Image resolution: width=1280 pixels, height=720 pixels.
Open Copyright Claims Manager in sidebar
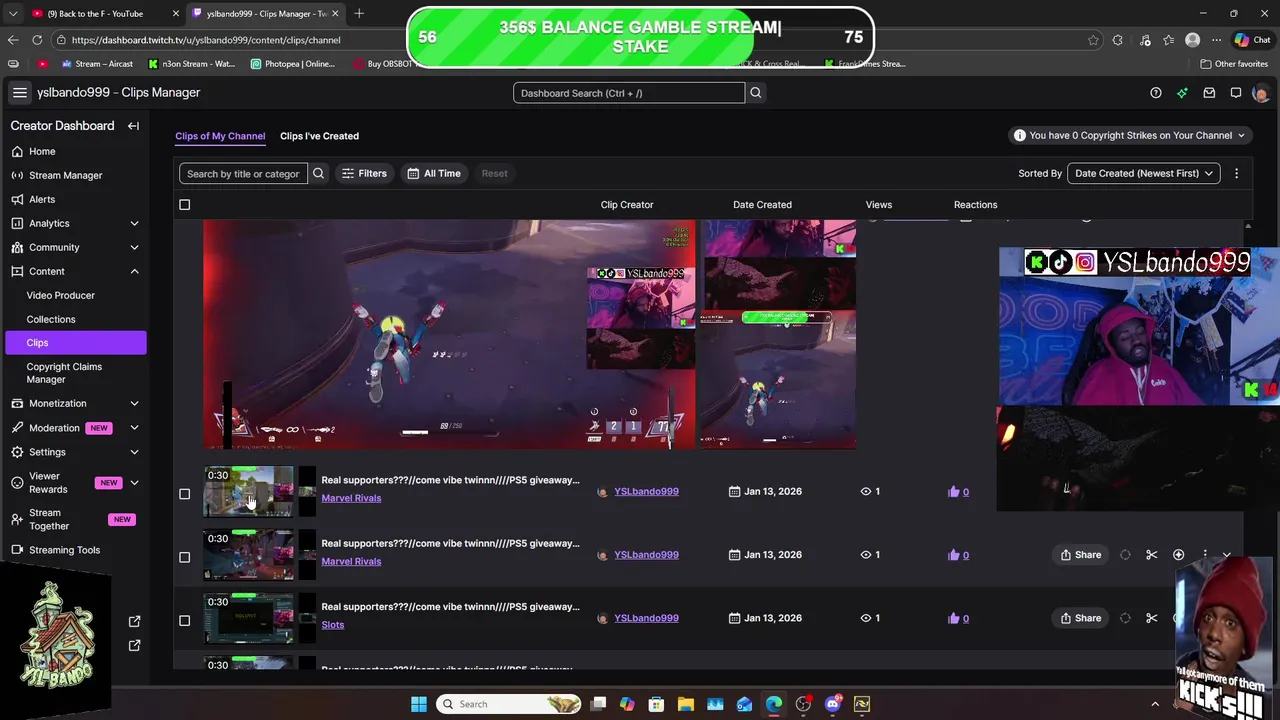click(64, 373)
